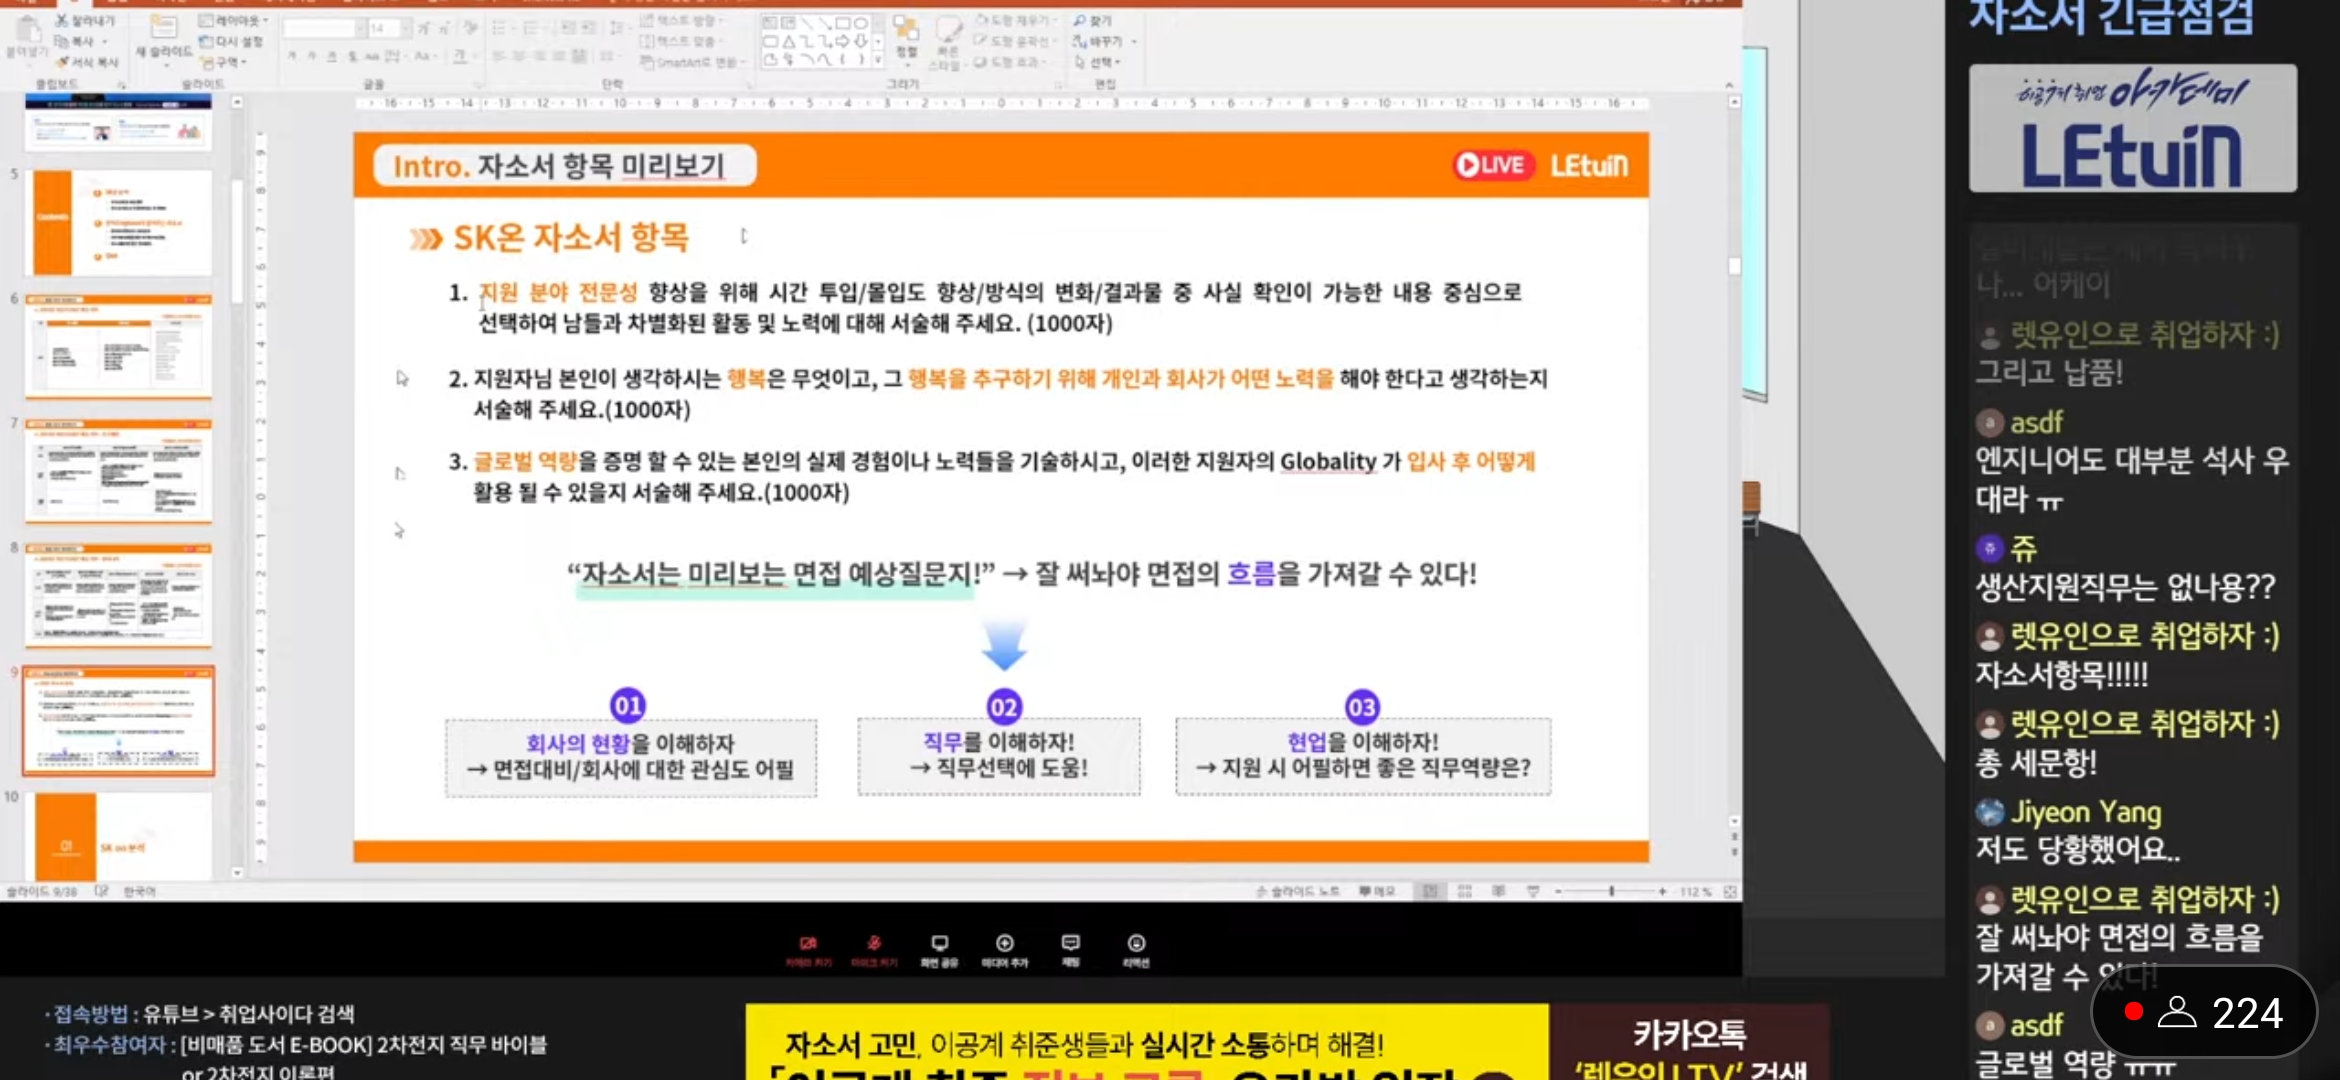This screenshot has height=1080, width=2340.
Task: Click the New Slide (새 슬라이드) icon
Action: tap(163, 28)
